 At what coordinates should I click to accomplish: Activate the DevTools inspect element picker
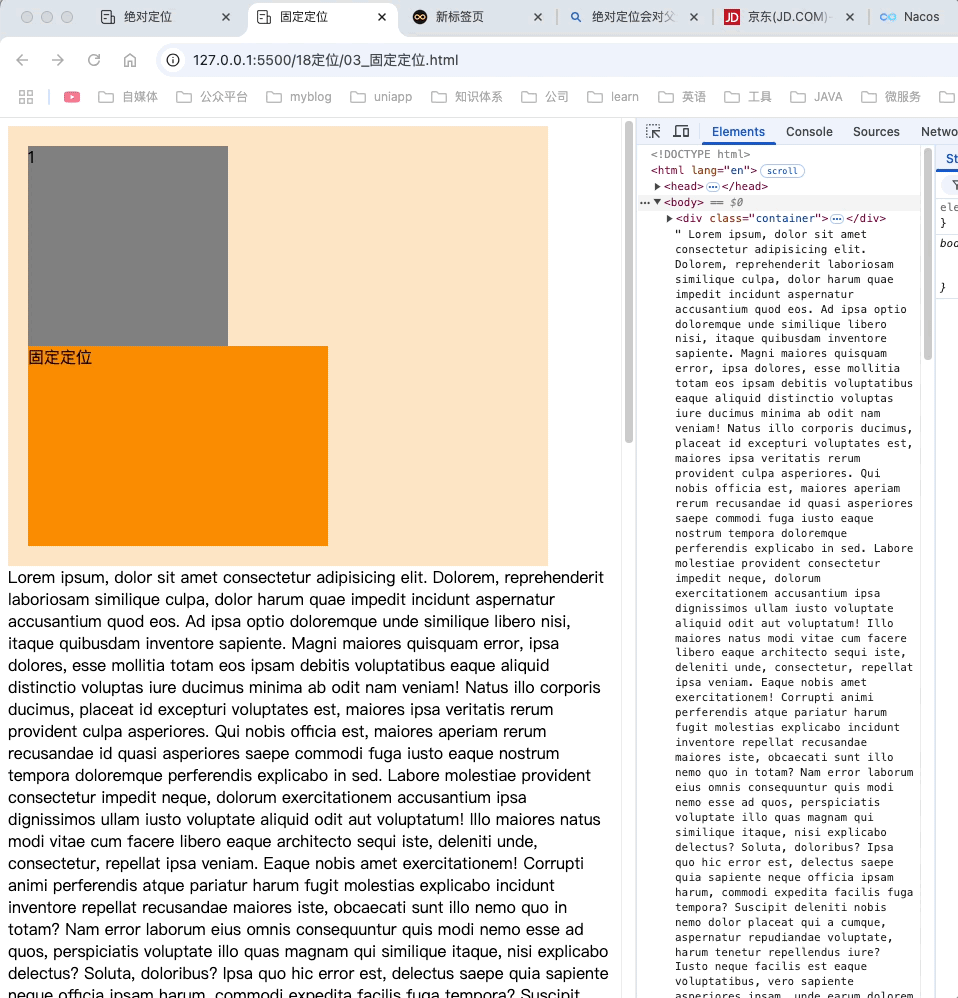(653, 132)
